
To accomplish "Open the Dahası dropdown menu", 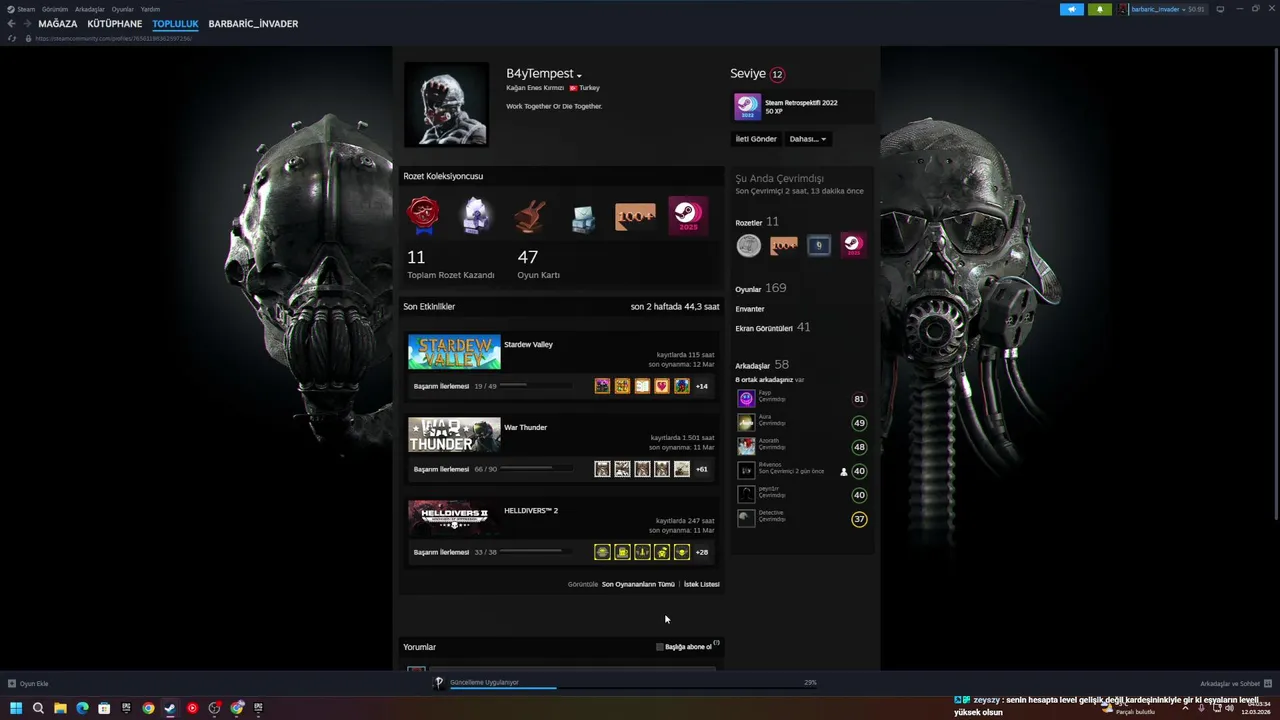I will pos(807,139).
